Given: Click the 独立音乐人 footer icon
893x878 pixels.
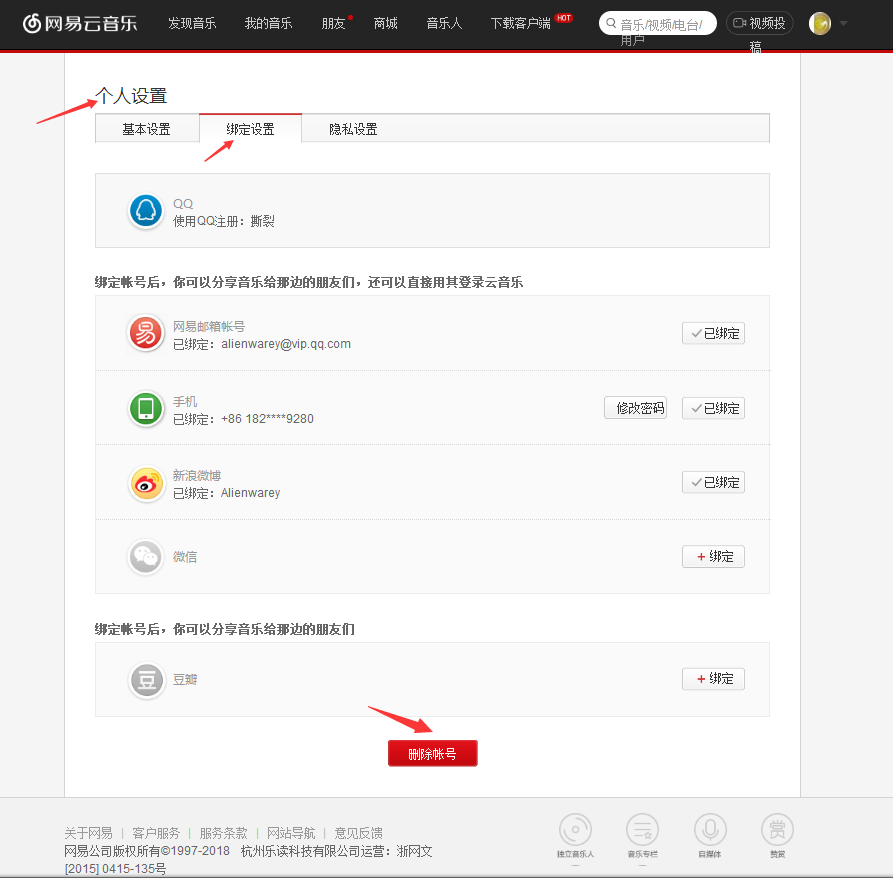Looking at the screenshot, I should (576, 830).
